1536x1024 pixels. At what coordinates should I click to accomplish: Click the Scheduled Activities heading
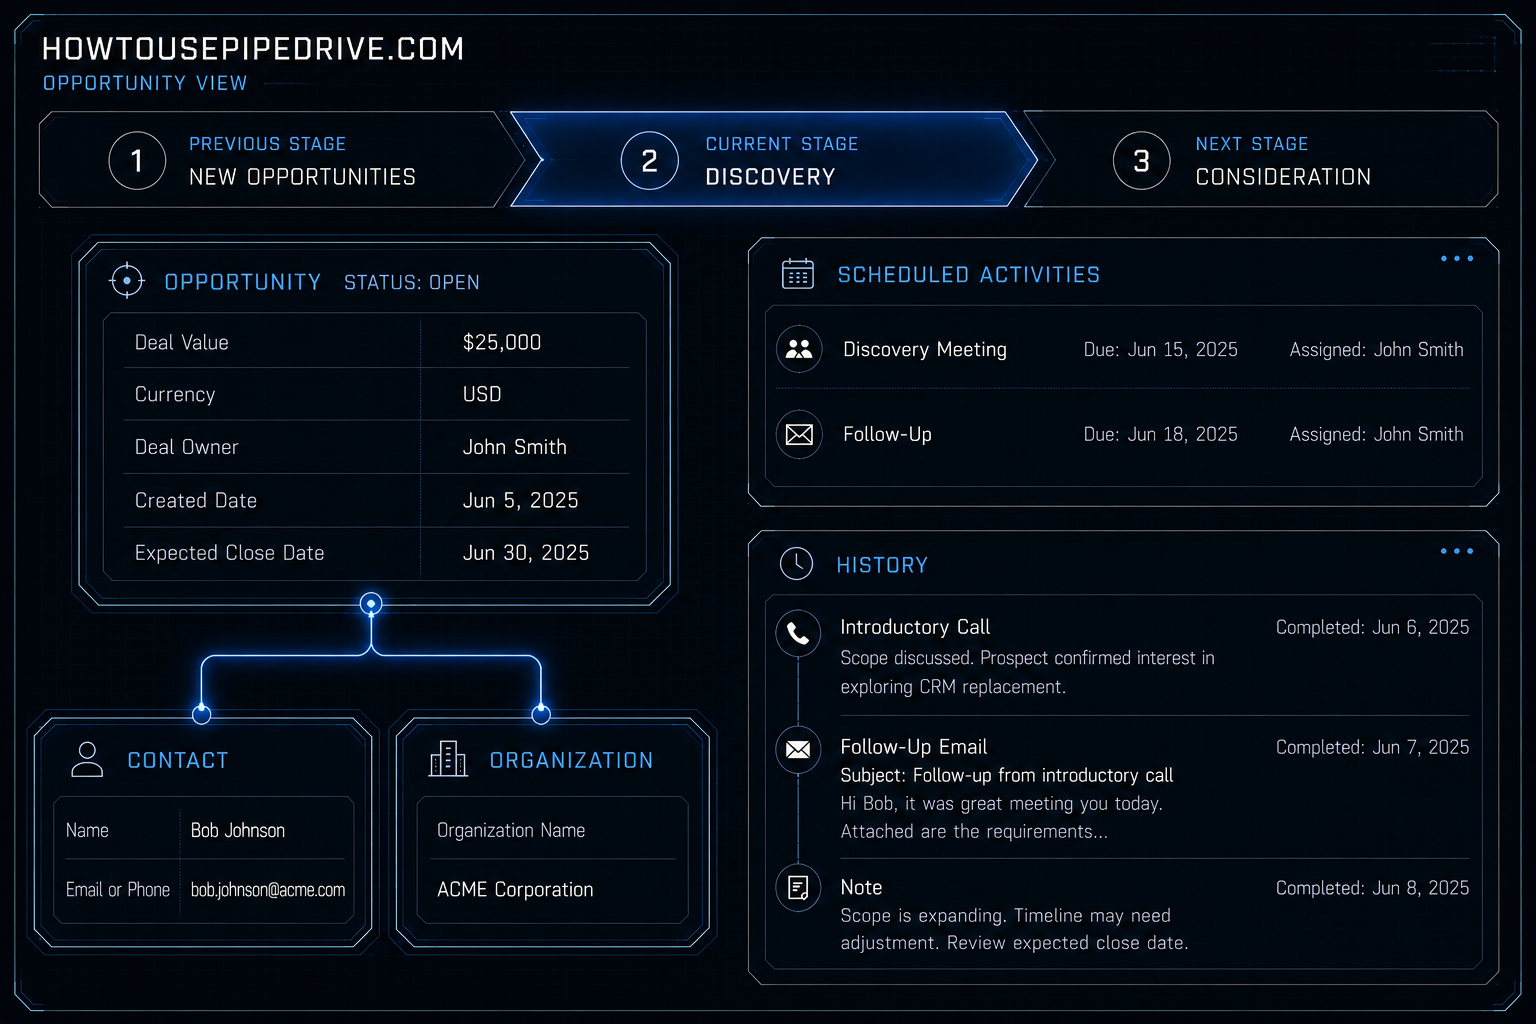969,274
